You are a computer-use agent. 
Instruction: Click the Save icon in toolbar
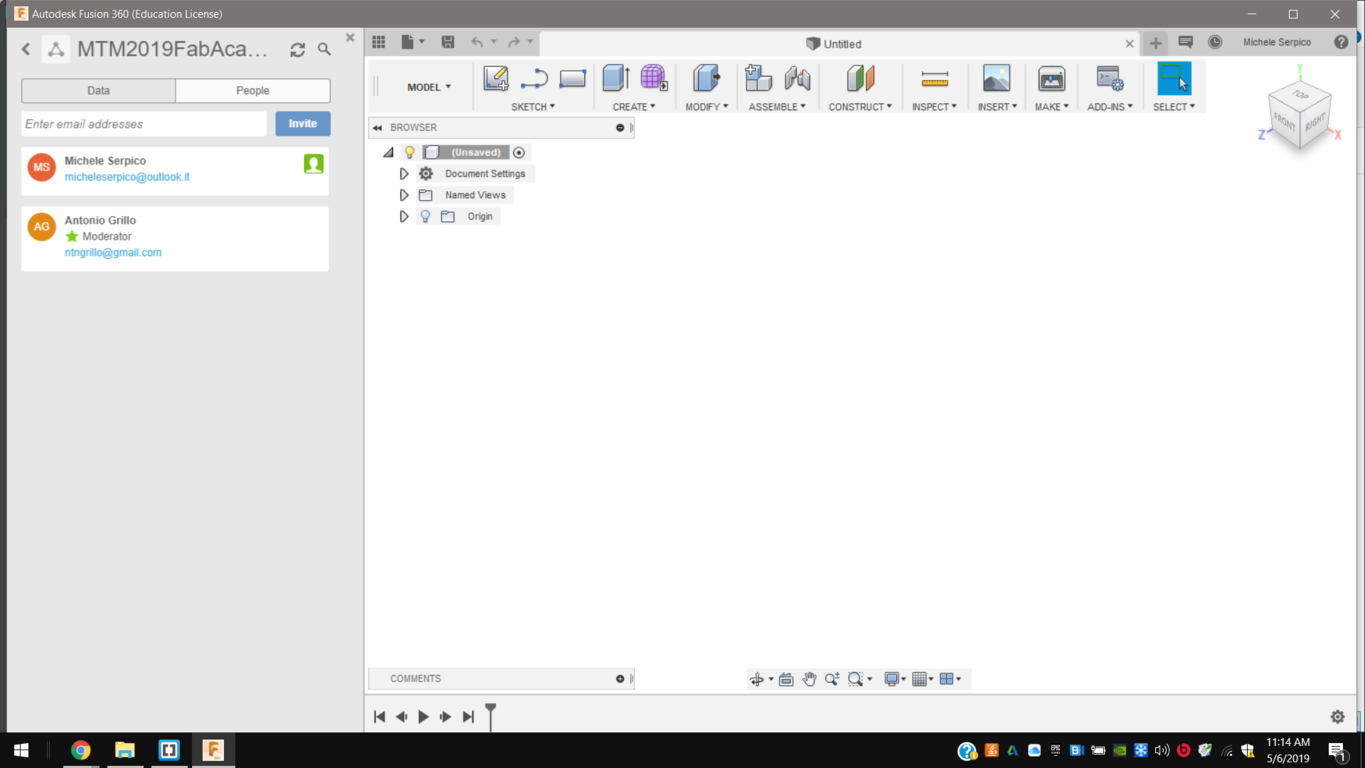(448, 42)
